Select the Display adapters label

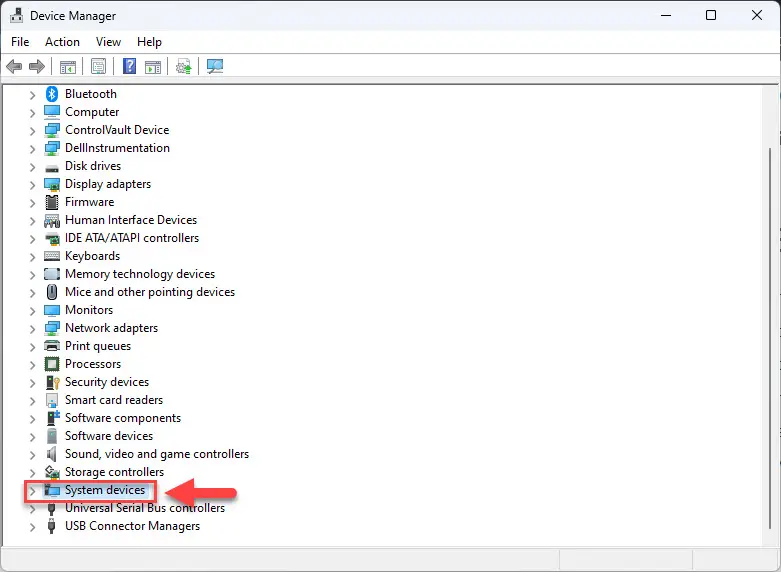(108, 184)
